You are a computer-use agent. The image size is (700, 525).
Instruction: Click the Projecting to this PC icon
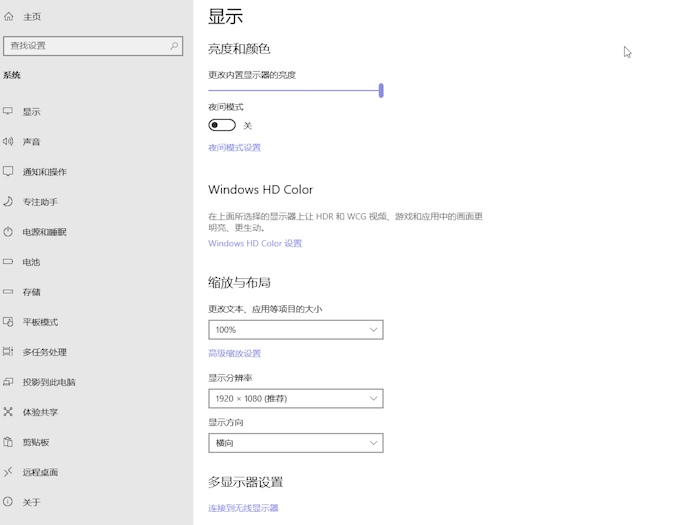(x=8, y=382)
